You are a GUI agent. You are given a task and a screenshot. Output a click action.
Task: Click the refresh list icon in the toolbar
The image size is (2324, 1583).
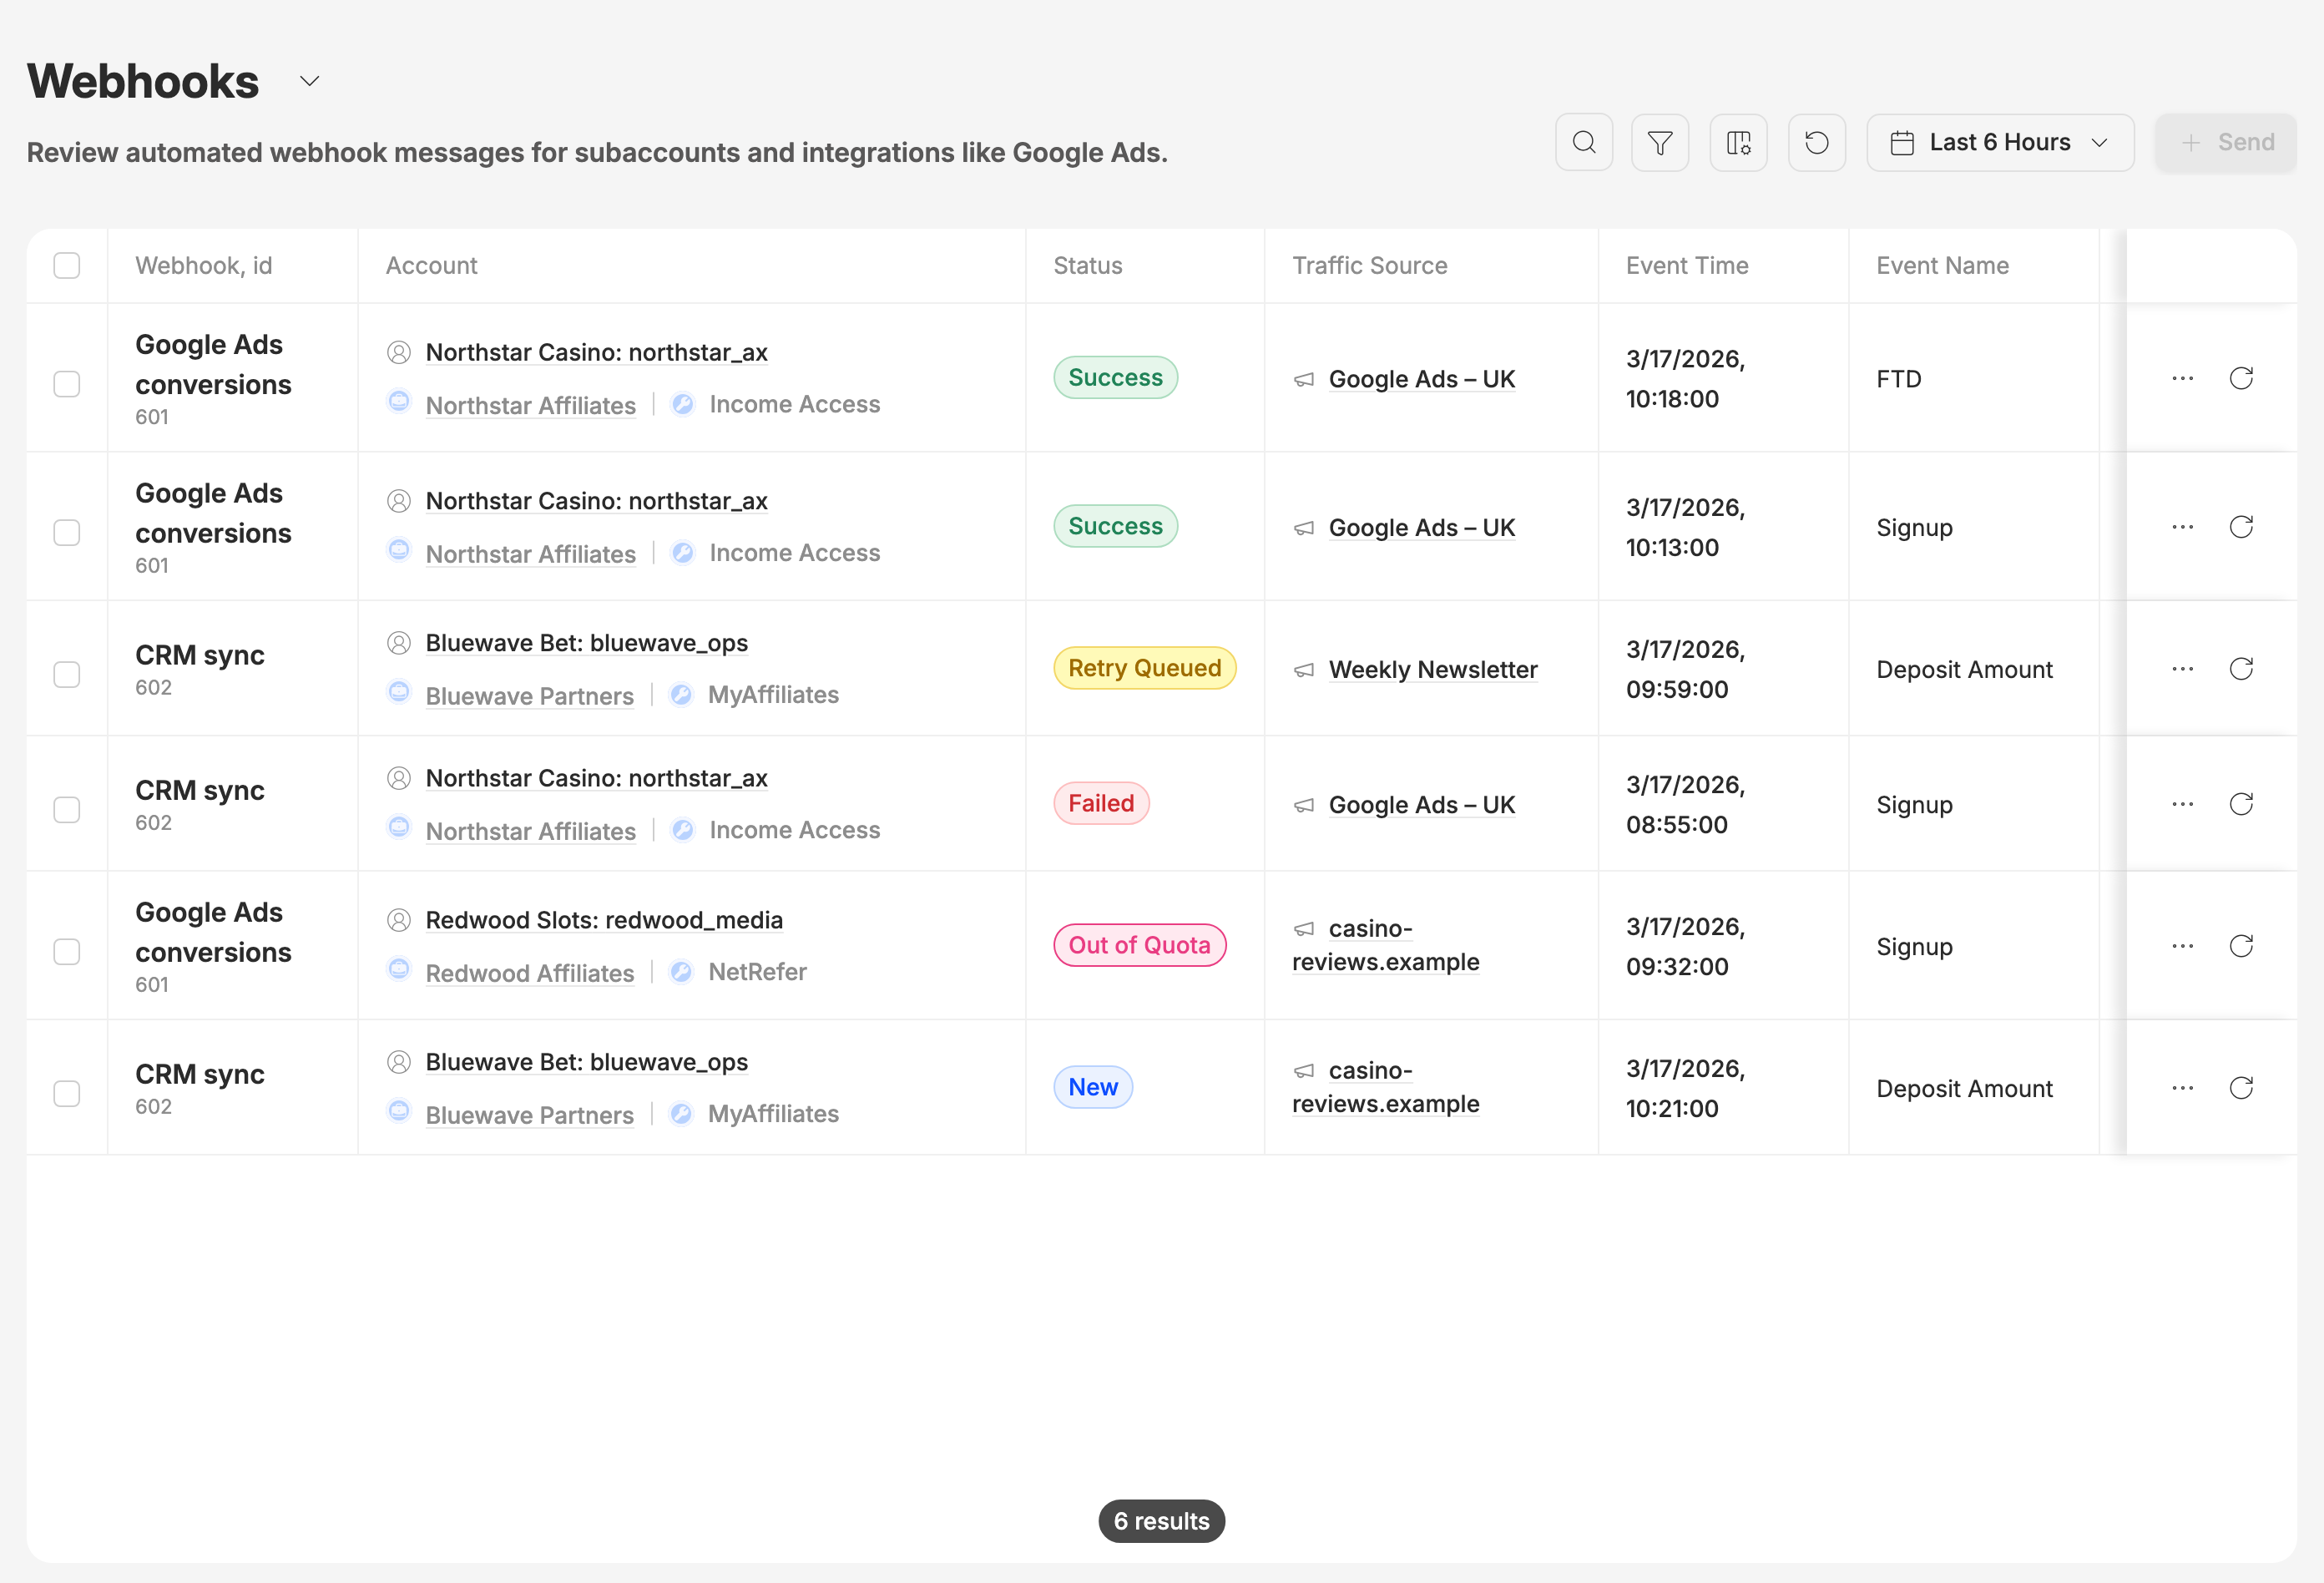(1817, 143)
